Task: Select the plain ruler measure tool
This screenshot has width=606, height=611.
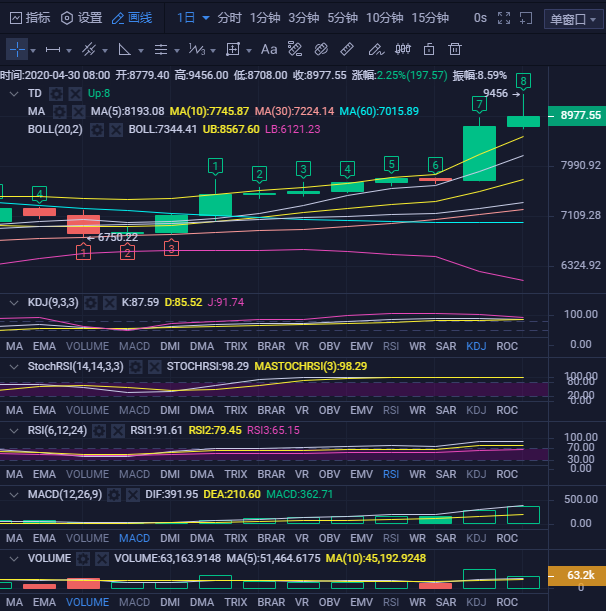Action: [347, 49]
